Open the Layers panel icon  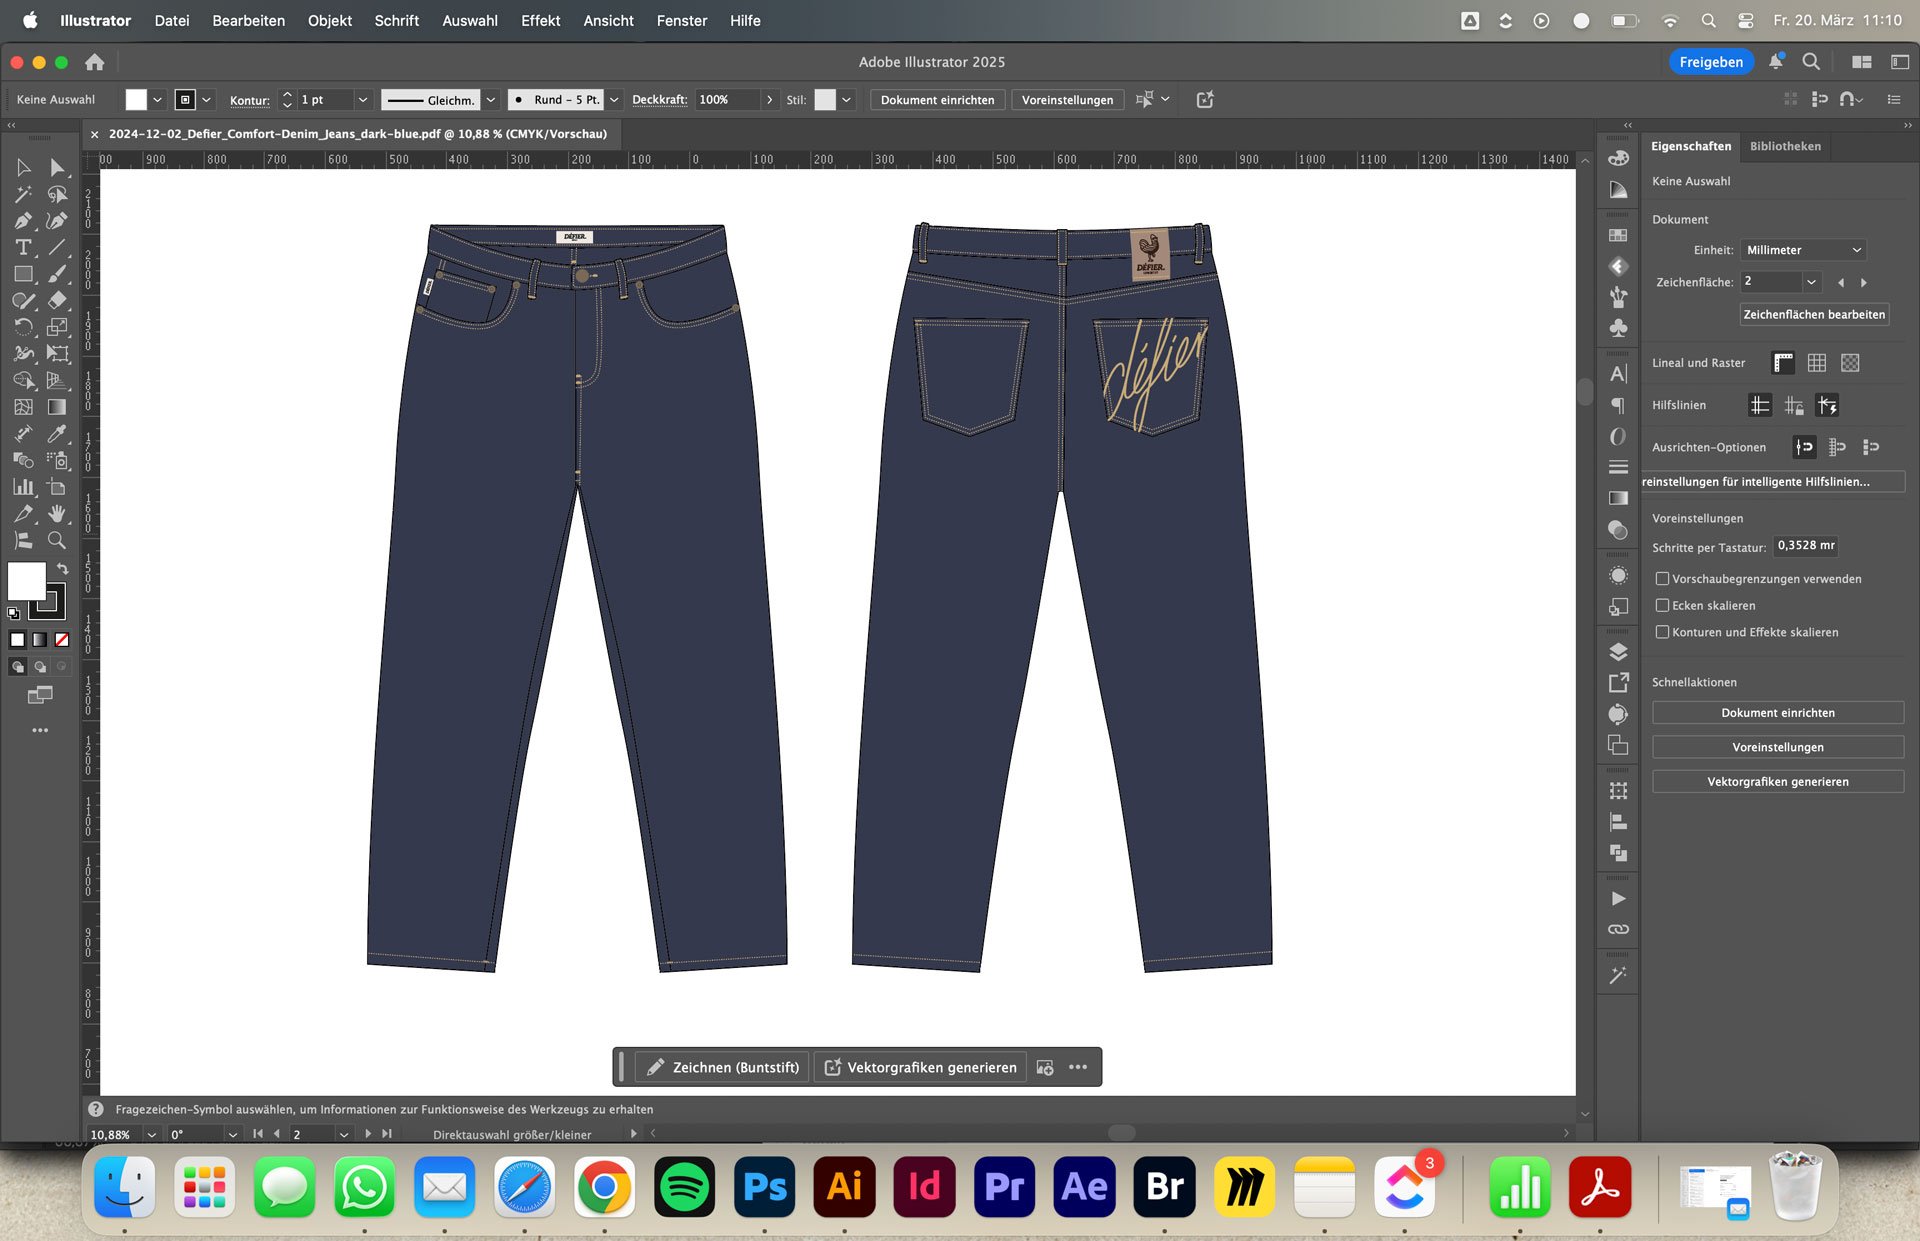[1618, 652]
